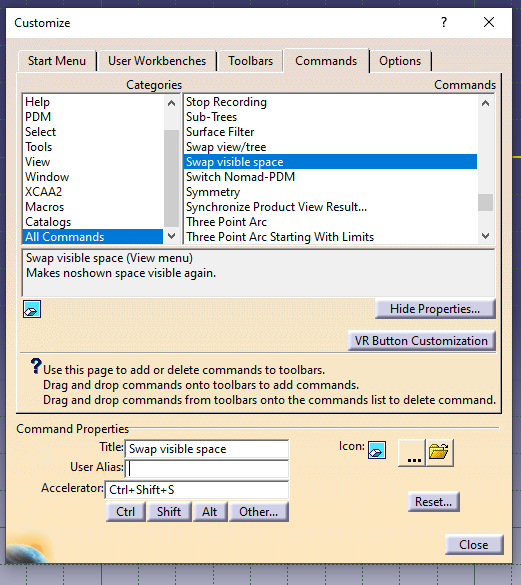Click the Swap visible space command icon
This screenshot has width=521, height=585.
tap(32, 309)
